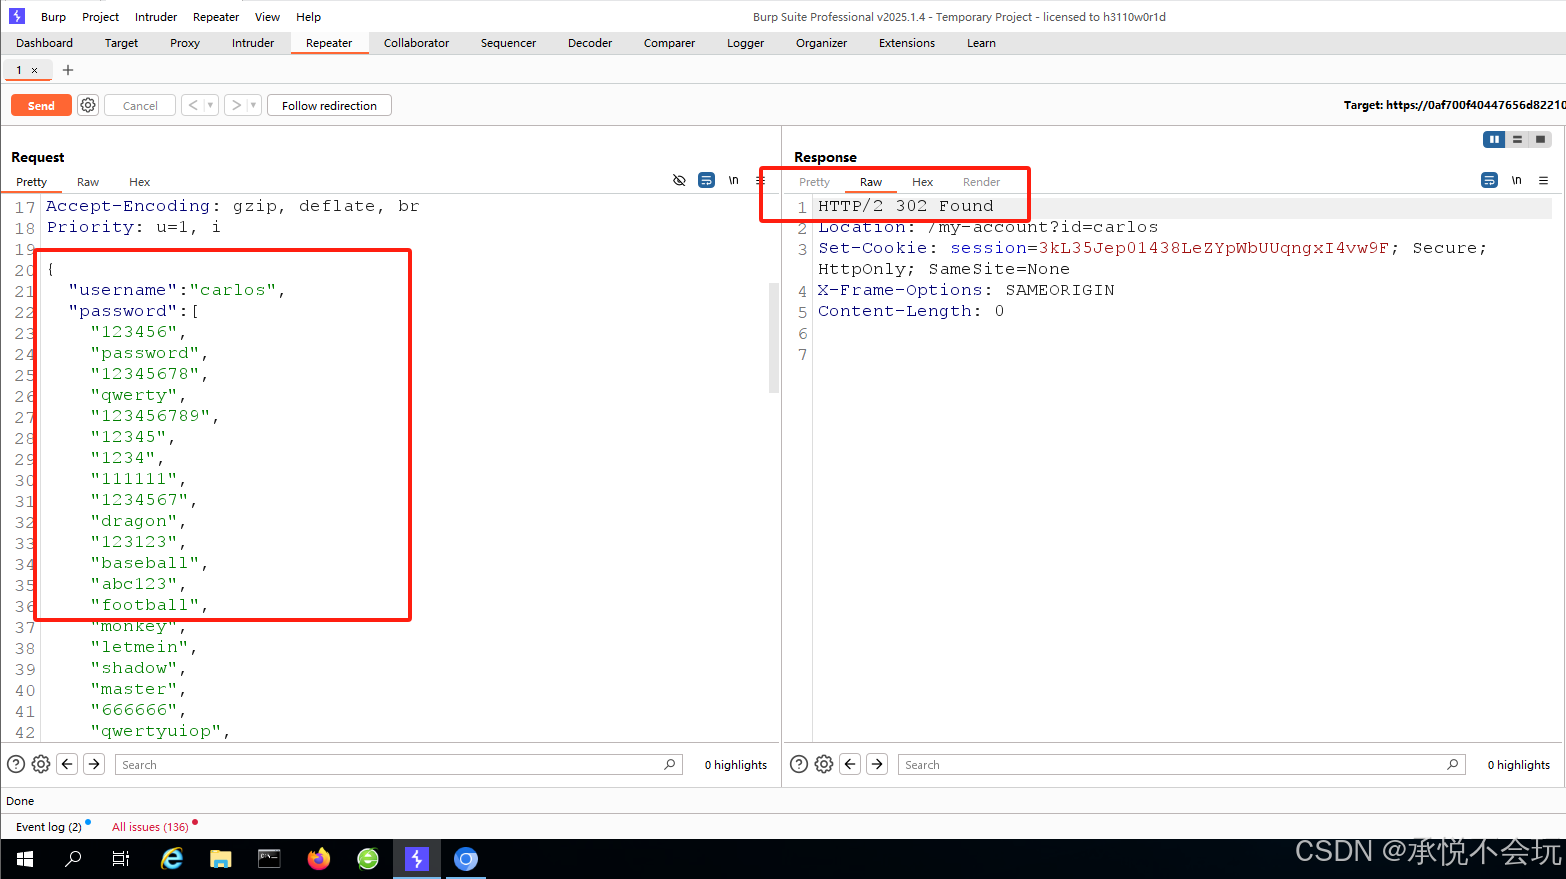Click Follow redirection button

(x=329, y=105)
